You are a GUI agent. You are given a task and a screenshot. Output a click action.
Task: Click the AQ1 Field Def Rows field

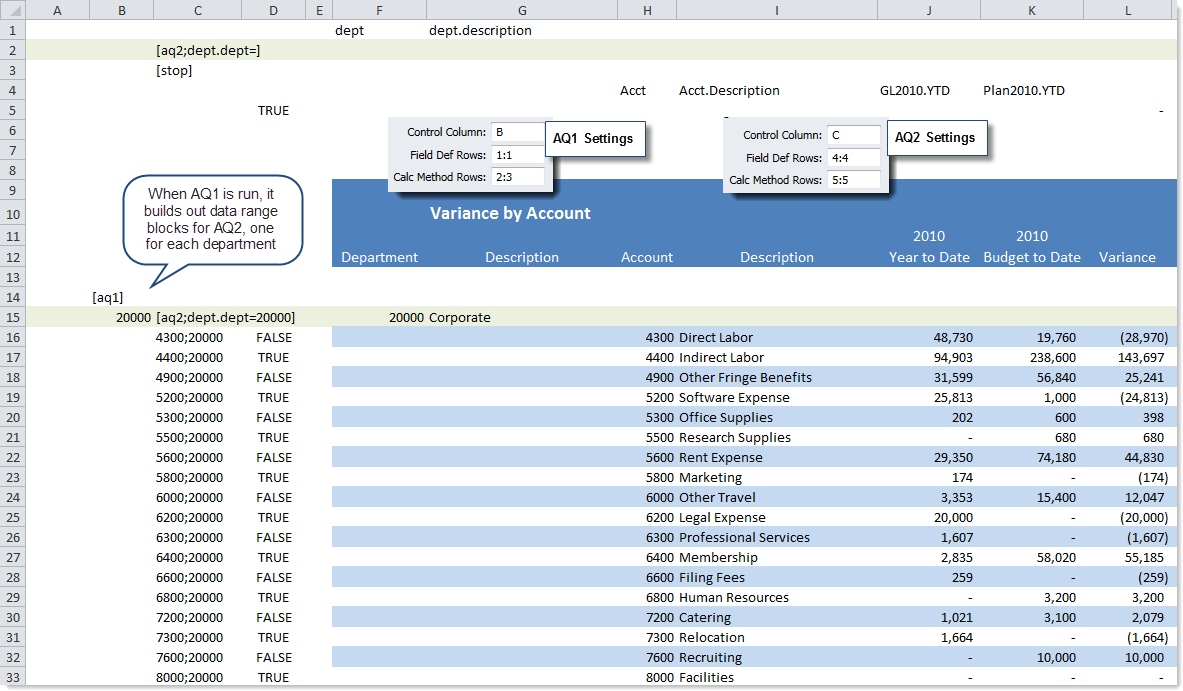(517, 155)
